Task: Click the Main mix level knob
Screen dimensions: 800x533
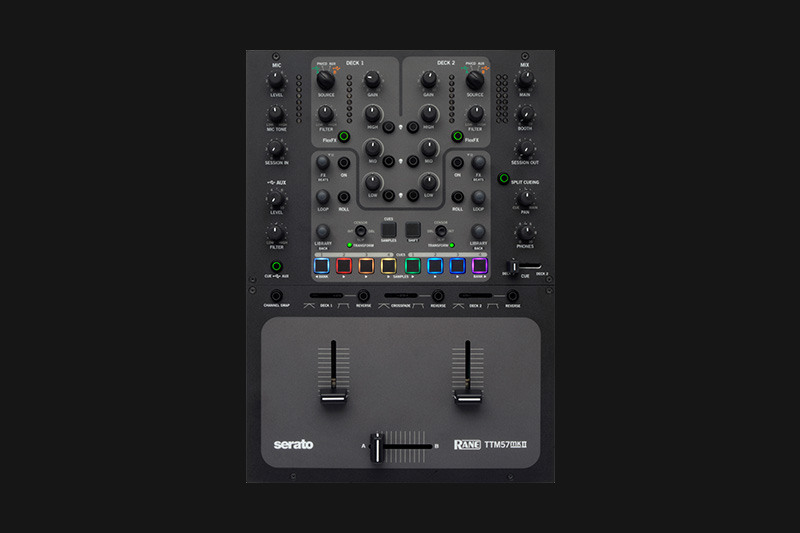Action: [x=525, y=80]
